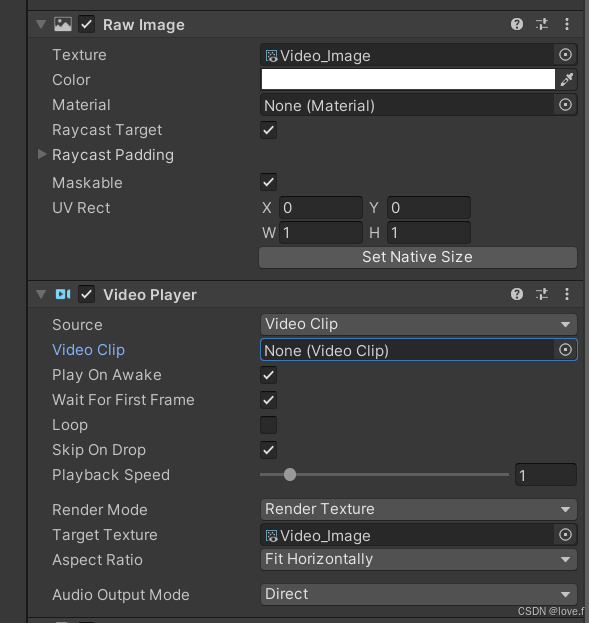Open Raw Image three-dot component menu
This screenshot has width=589, height=623.
567,24
